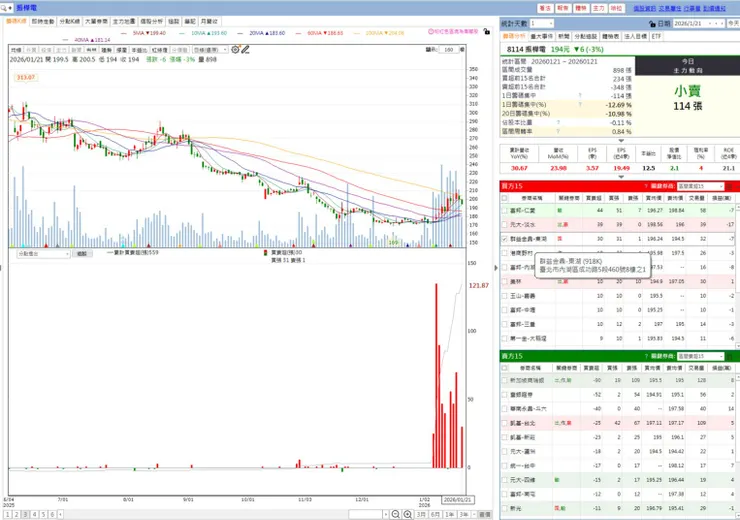The height and width of the screenshot is (520, 740).
Task: Select the 1年 range button
Action: pos(449,514)
